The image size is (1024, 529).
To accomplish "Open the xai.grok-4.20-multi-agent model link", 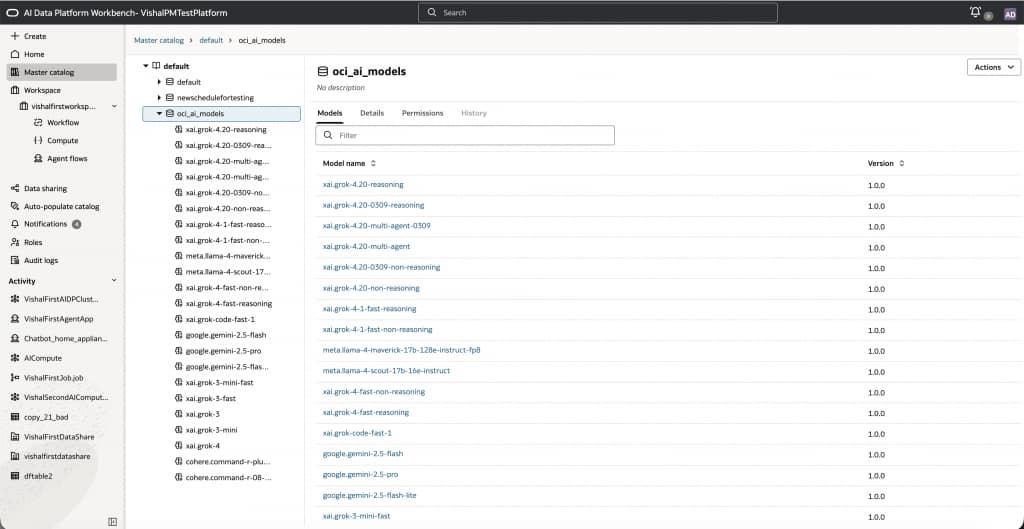I will tap(366, 247).
